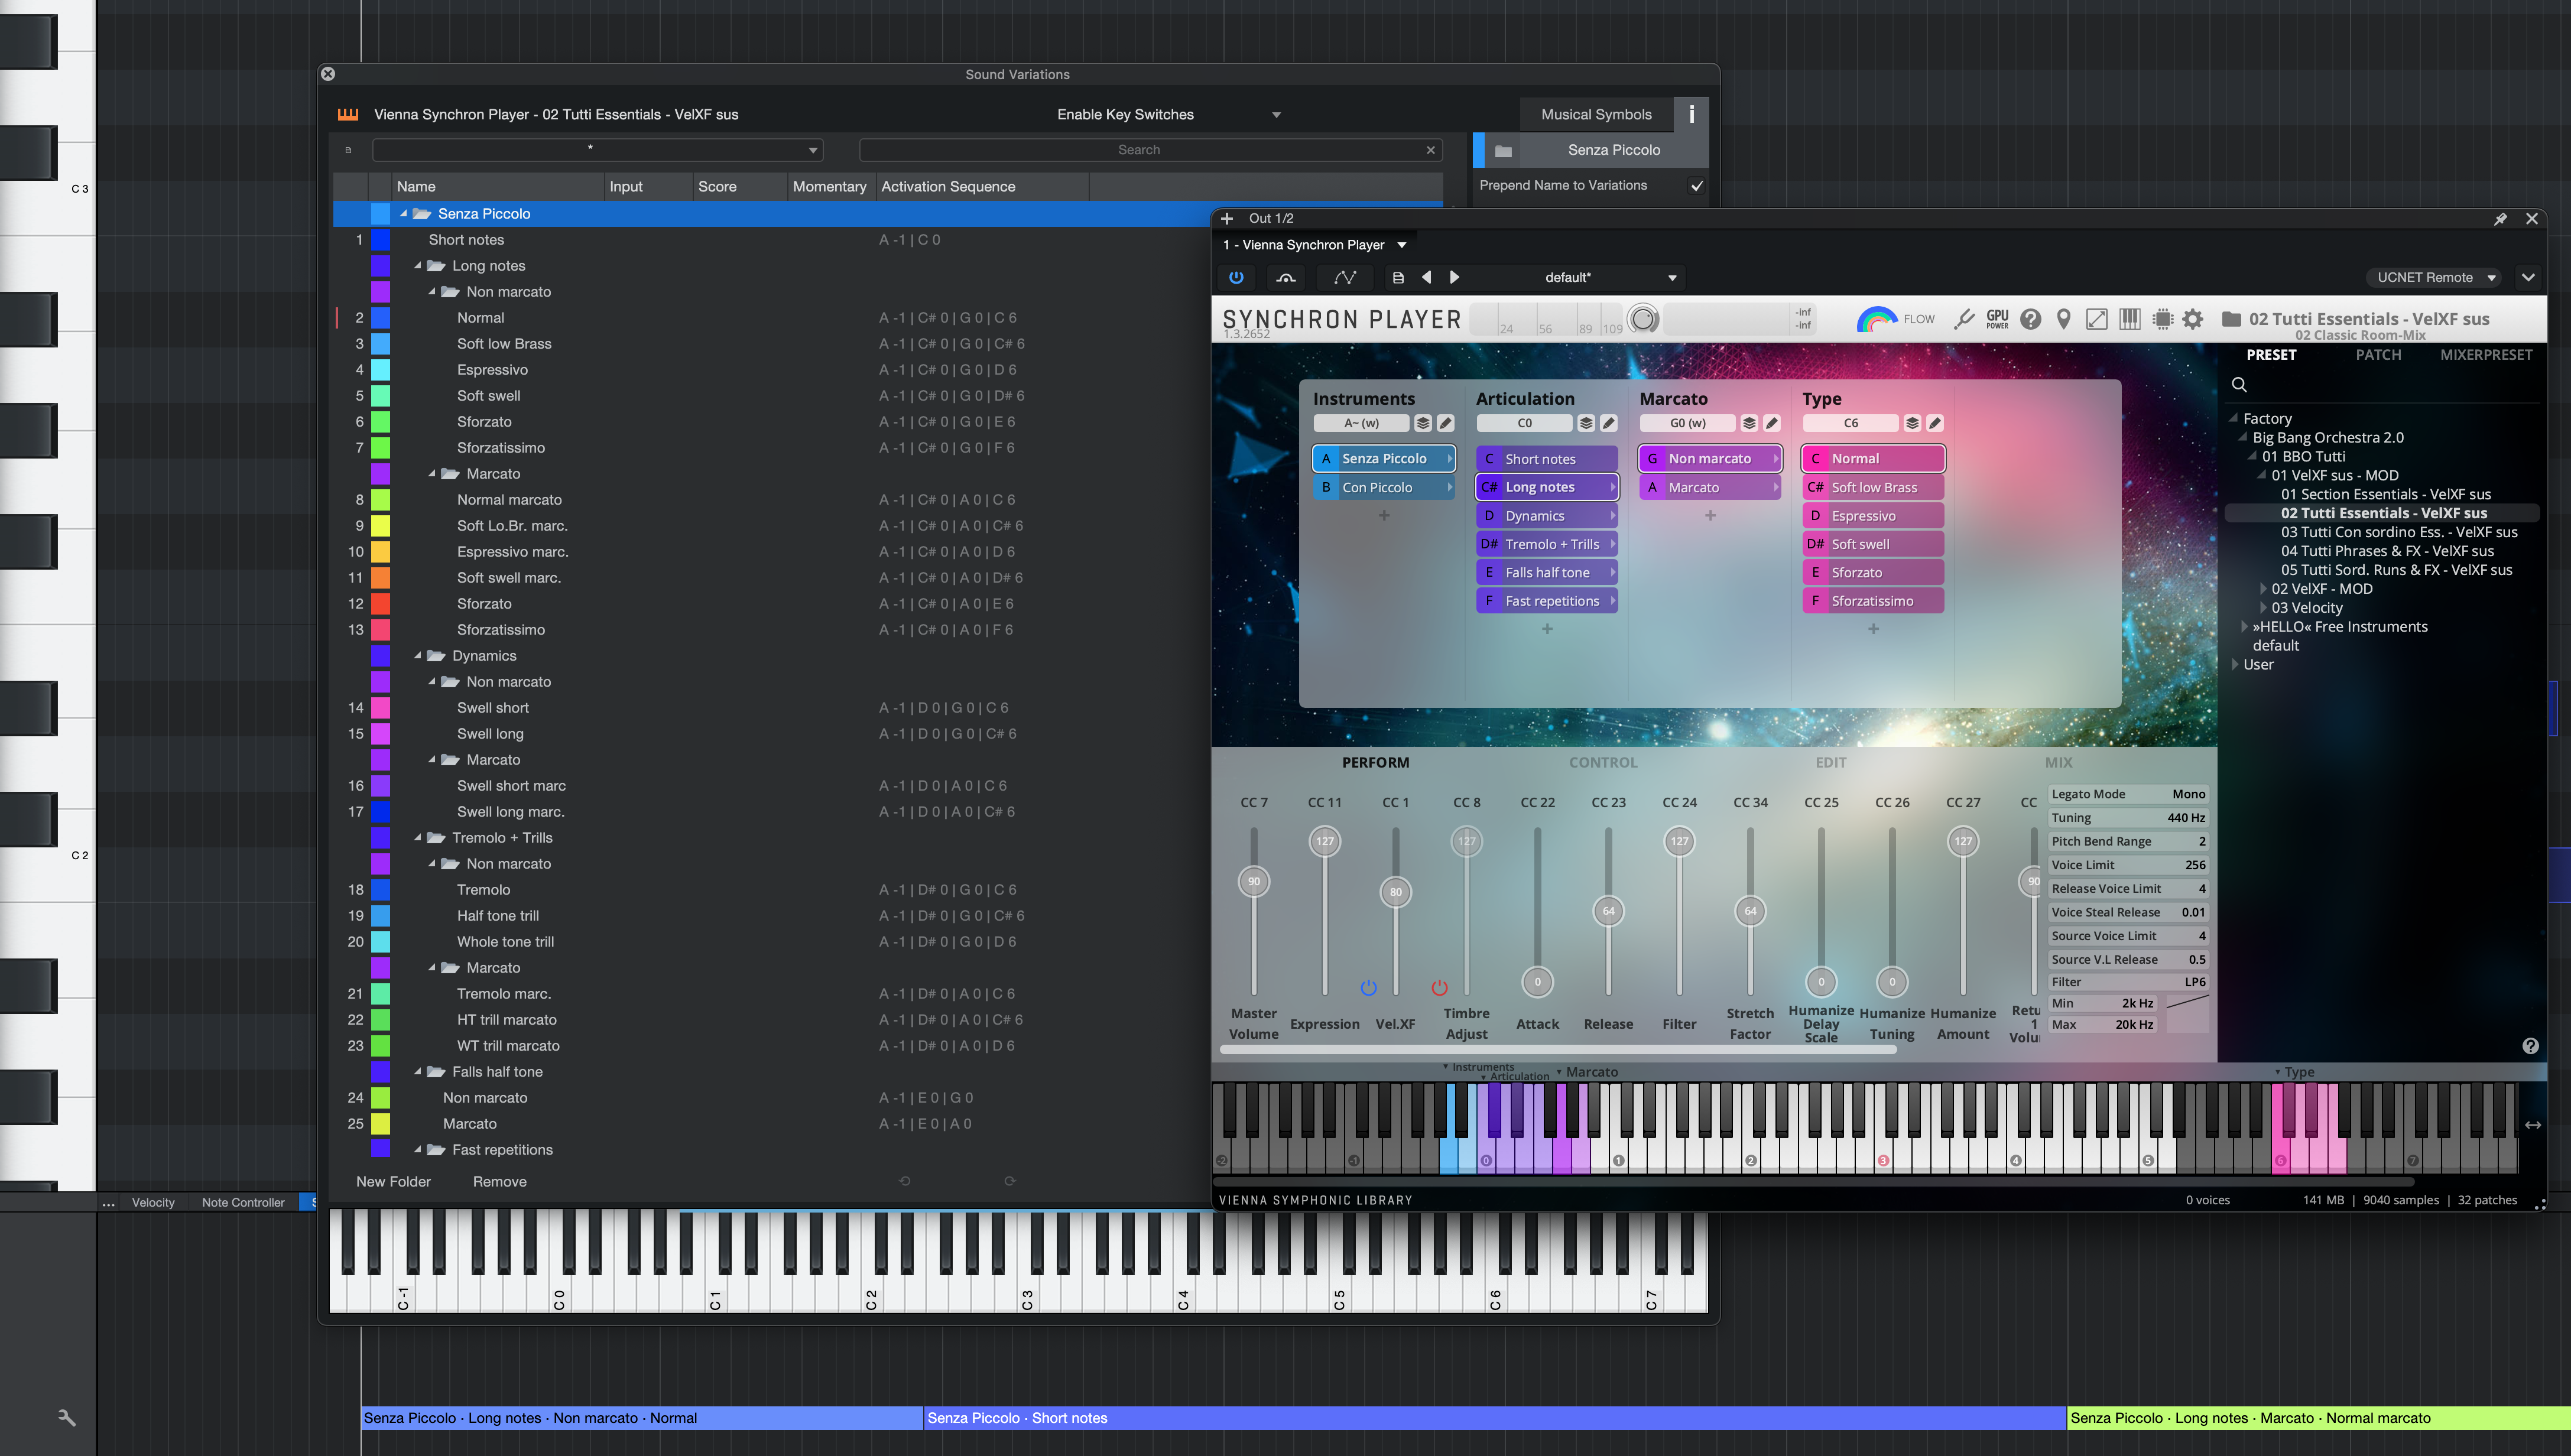Switch to the MIXERPRESET tab
This screenshot has width=2571, height=1456.
click(2486, 355)
